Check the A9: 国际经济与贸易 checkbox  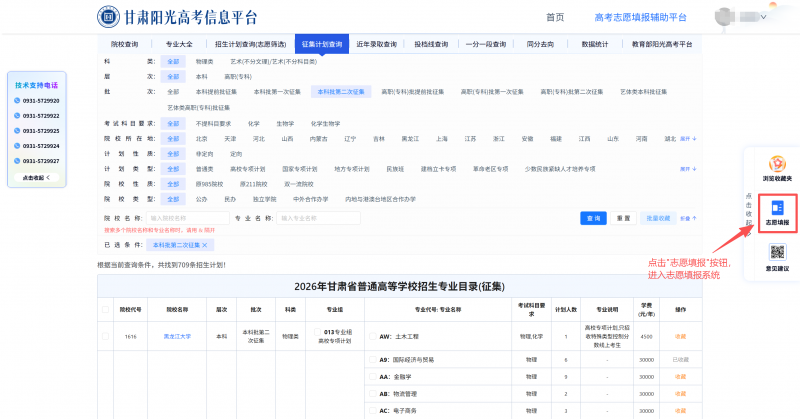(x=373, y=359)
